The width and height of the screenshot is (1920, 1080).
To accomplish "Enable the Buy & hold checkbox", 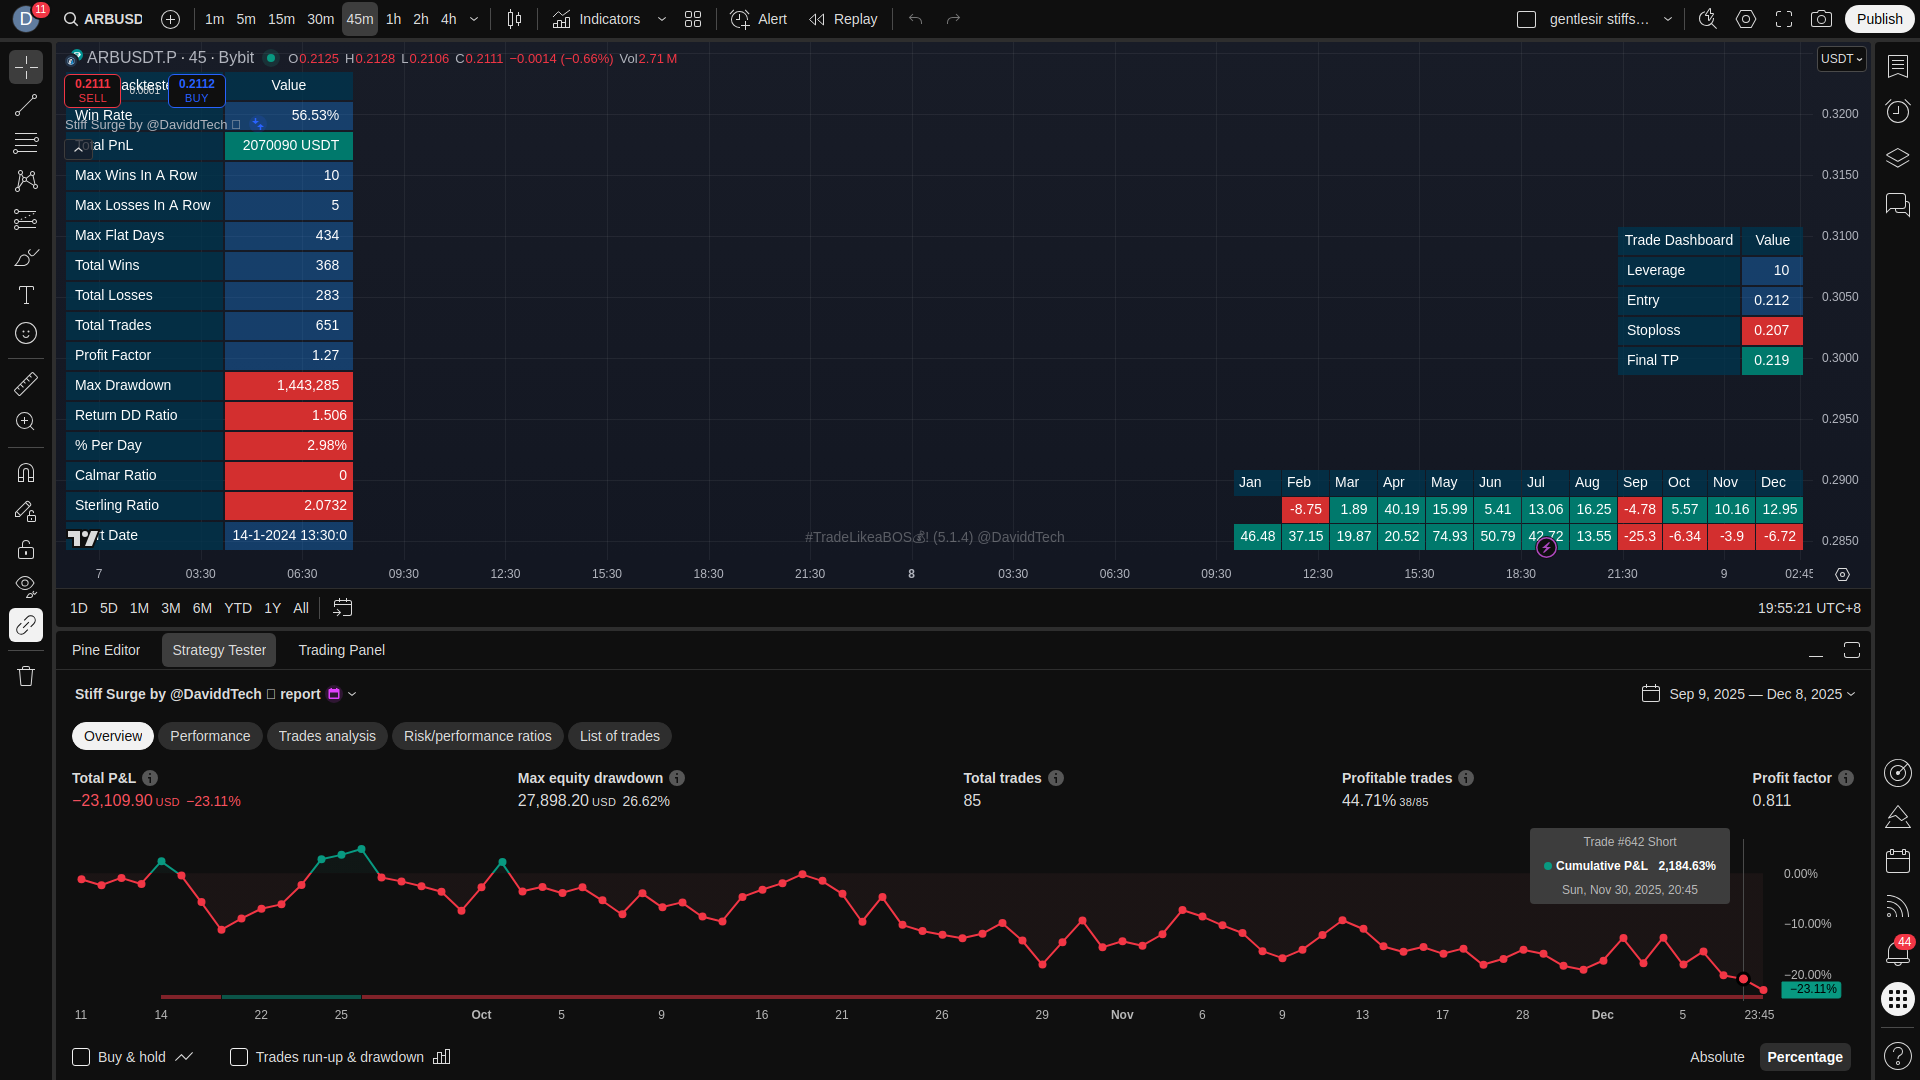I will (81, 1057).
